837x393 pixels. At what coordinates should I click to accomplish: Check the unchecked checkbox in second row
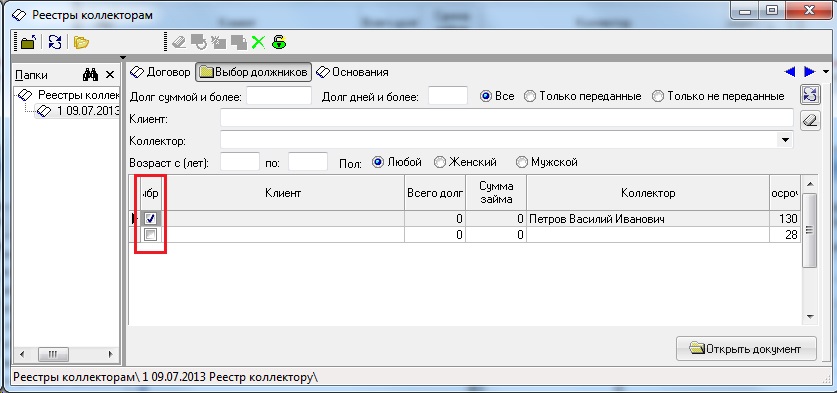coord(151,234)
